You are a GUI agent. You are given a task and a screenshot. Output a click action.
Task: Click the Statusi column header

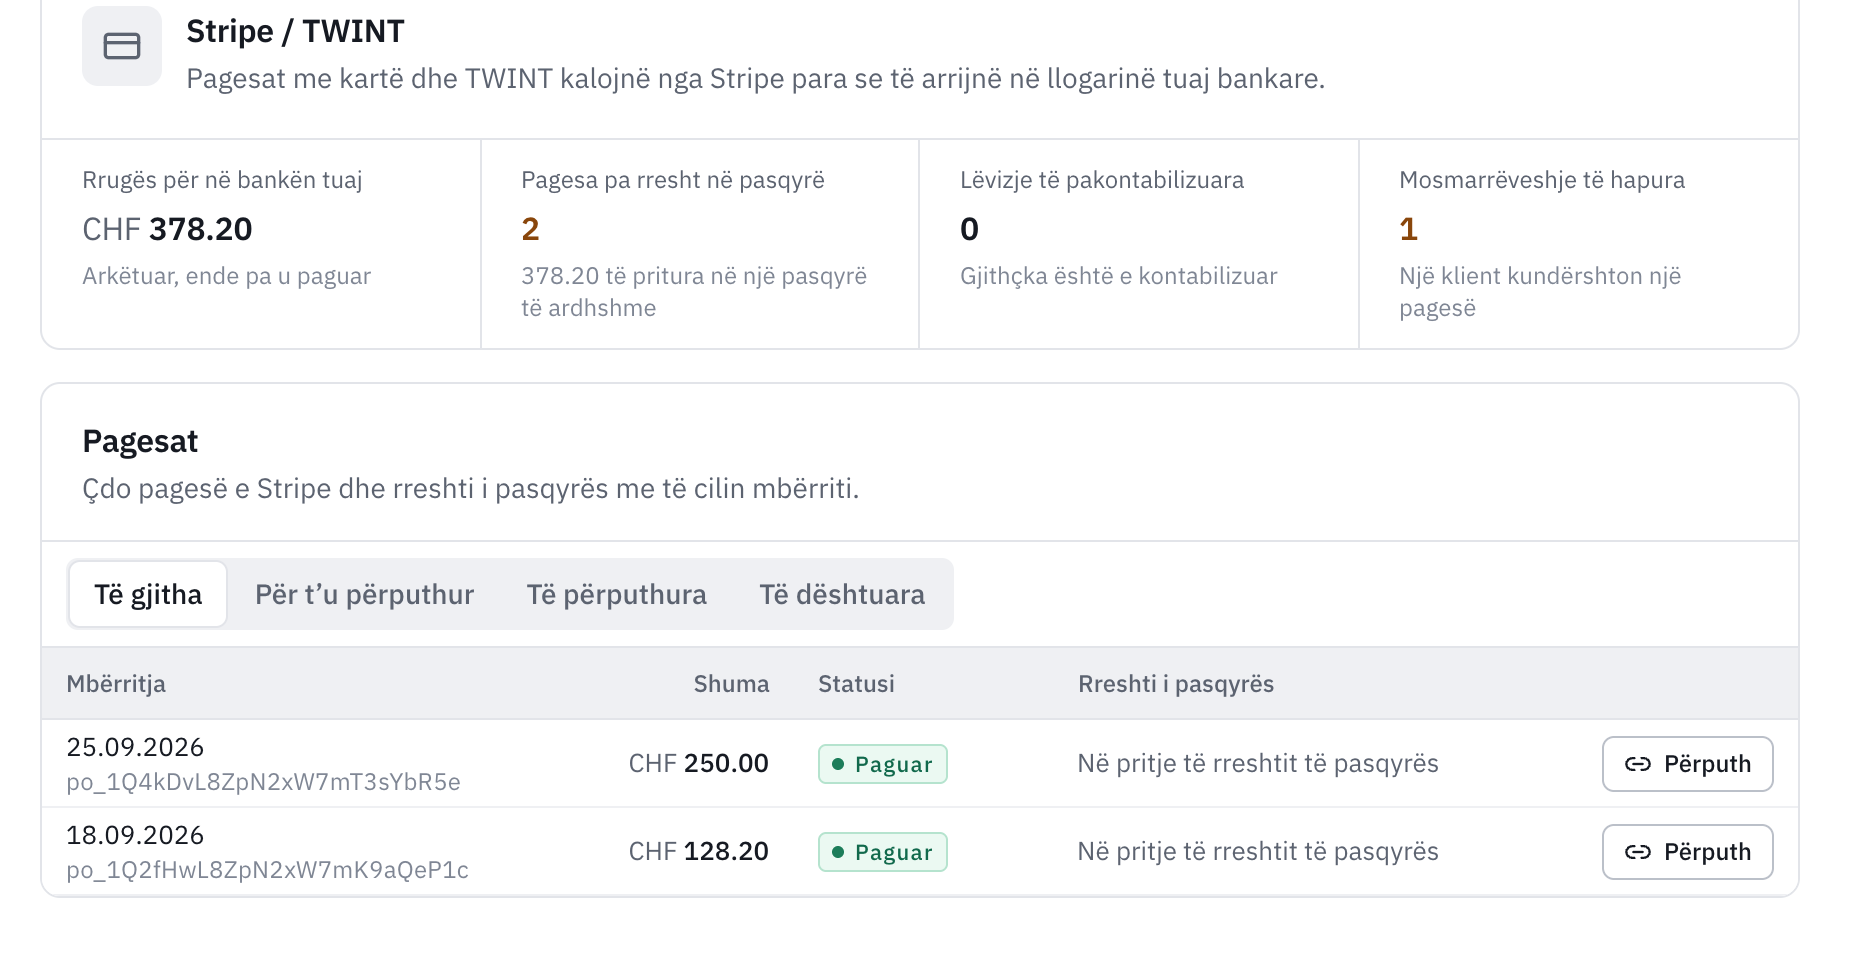[856, 684]
